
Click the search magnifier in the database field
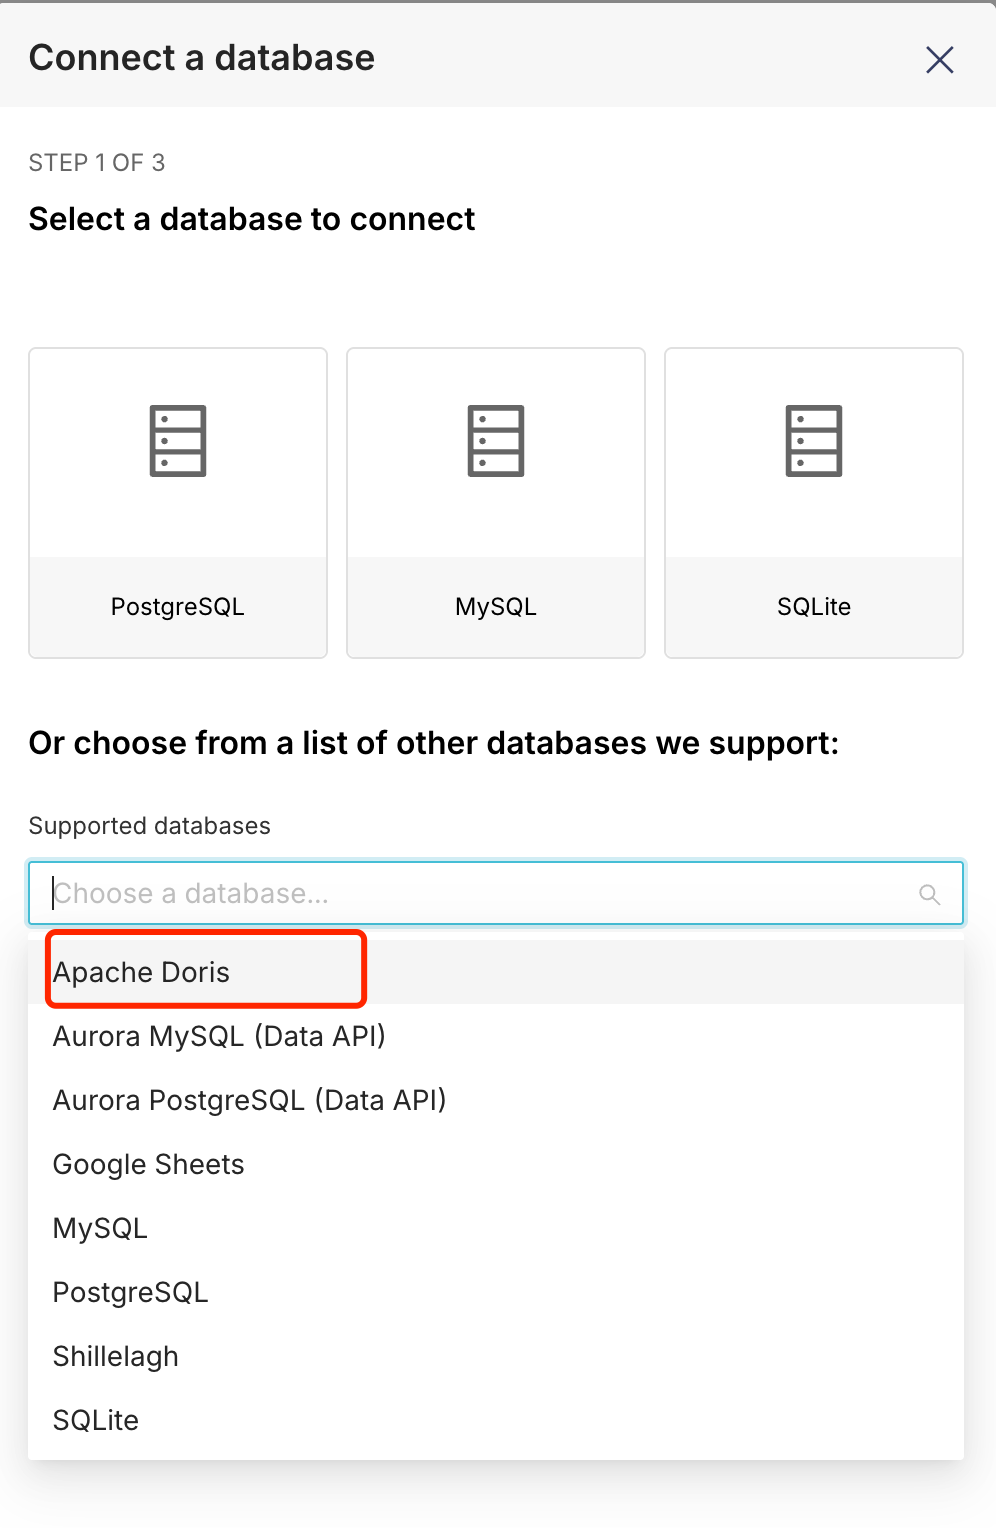pos(929,894)
